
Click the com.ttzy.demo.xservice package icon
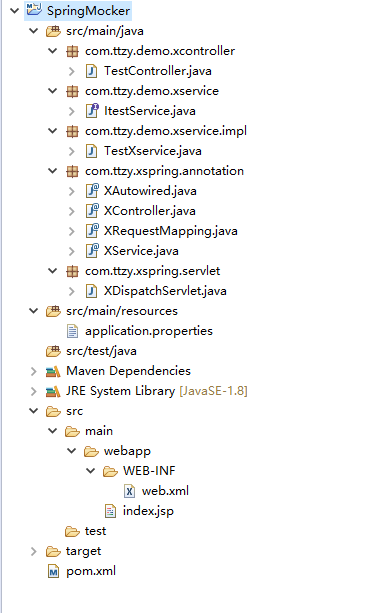pos(72,91)
